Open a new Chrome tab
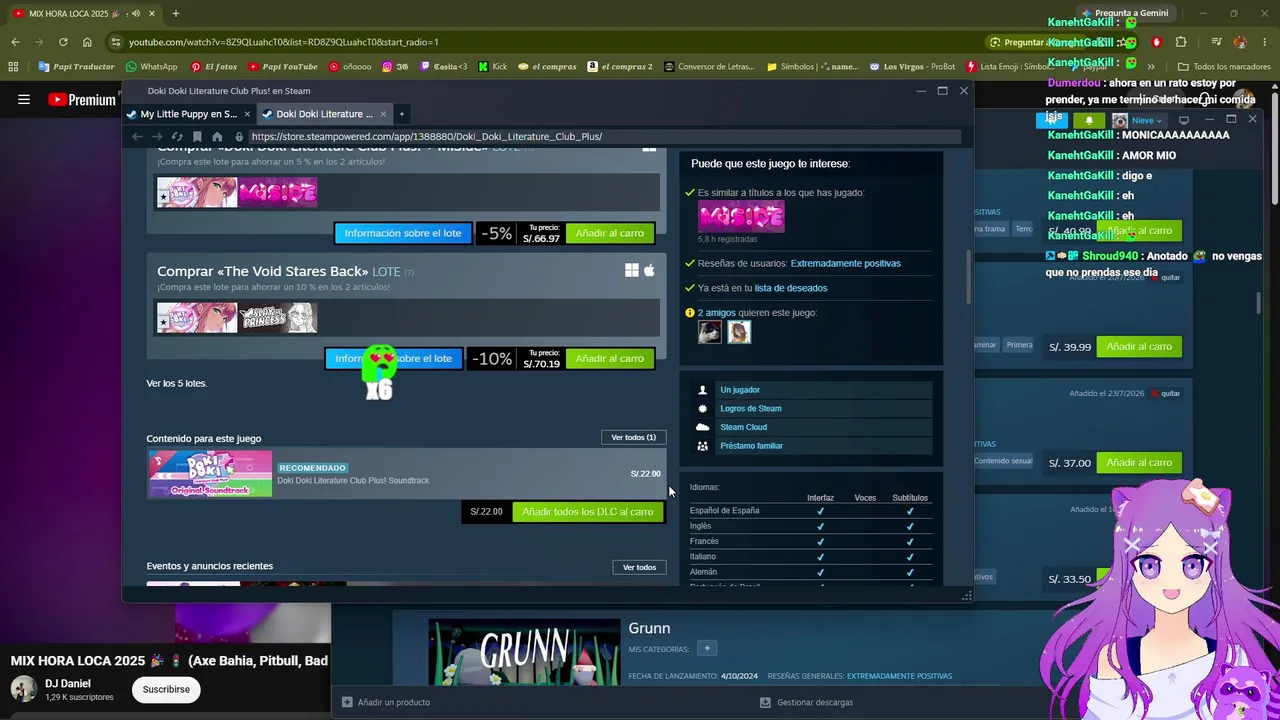The image size is (1280, 720). (175, 14)
